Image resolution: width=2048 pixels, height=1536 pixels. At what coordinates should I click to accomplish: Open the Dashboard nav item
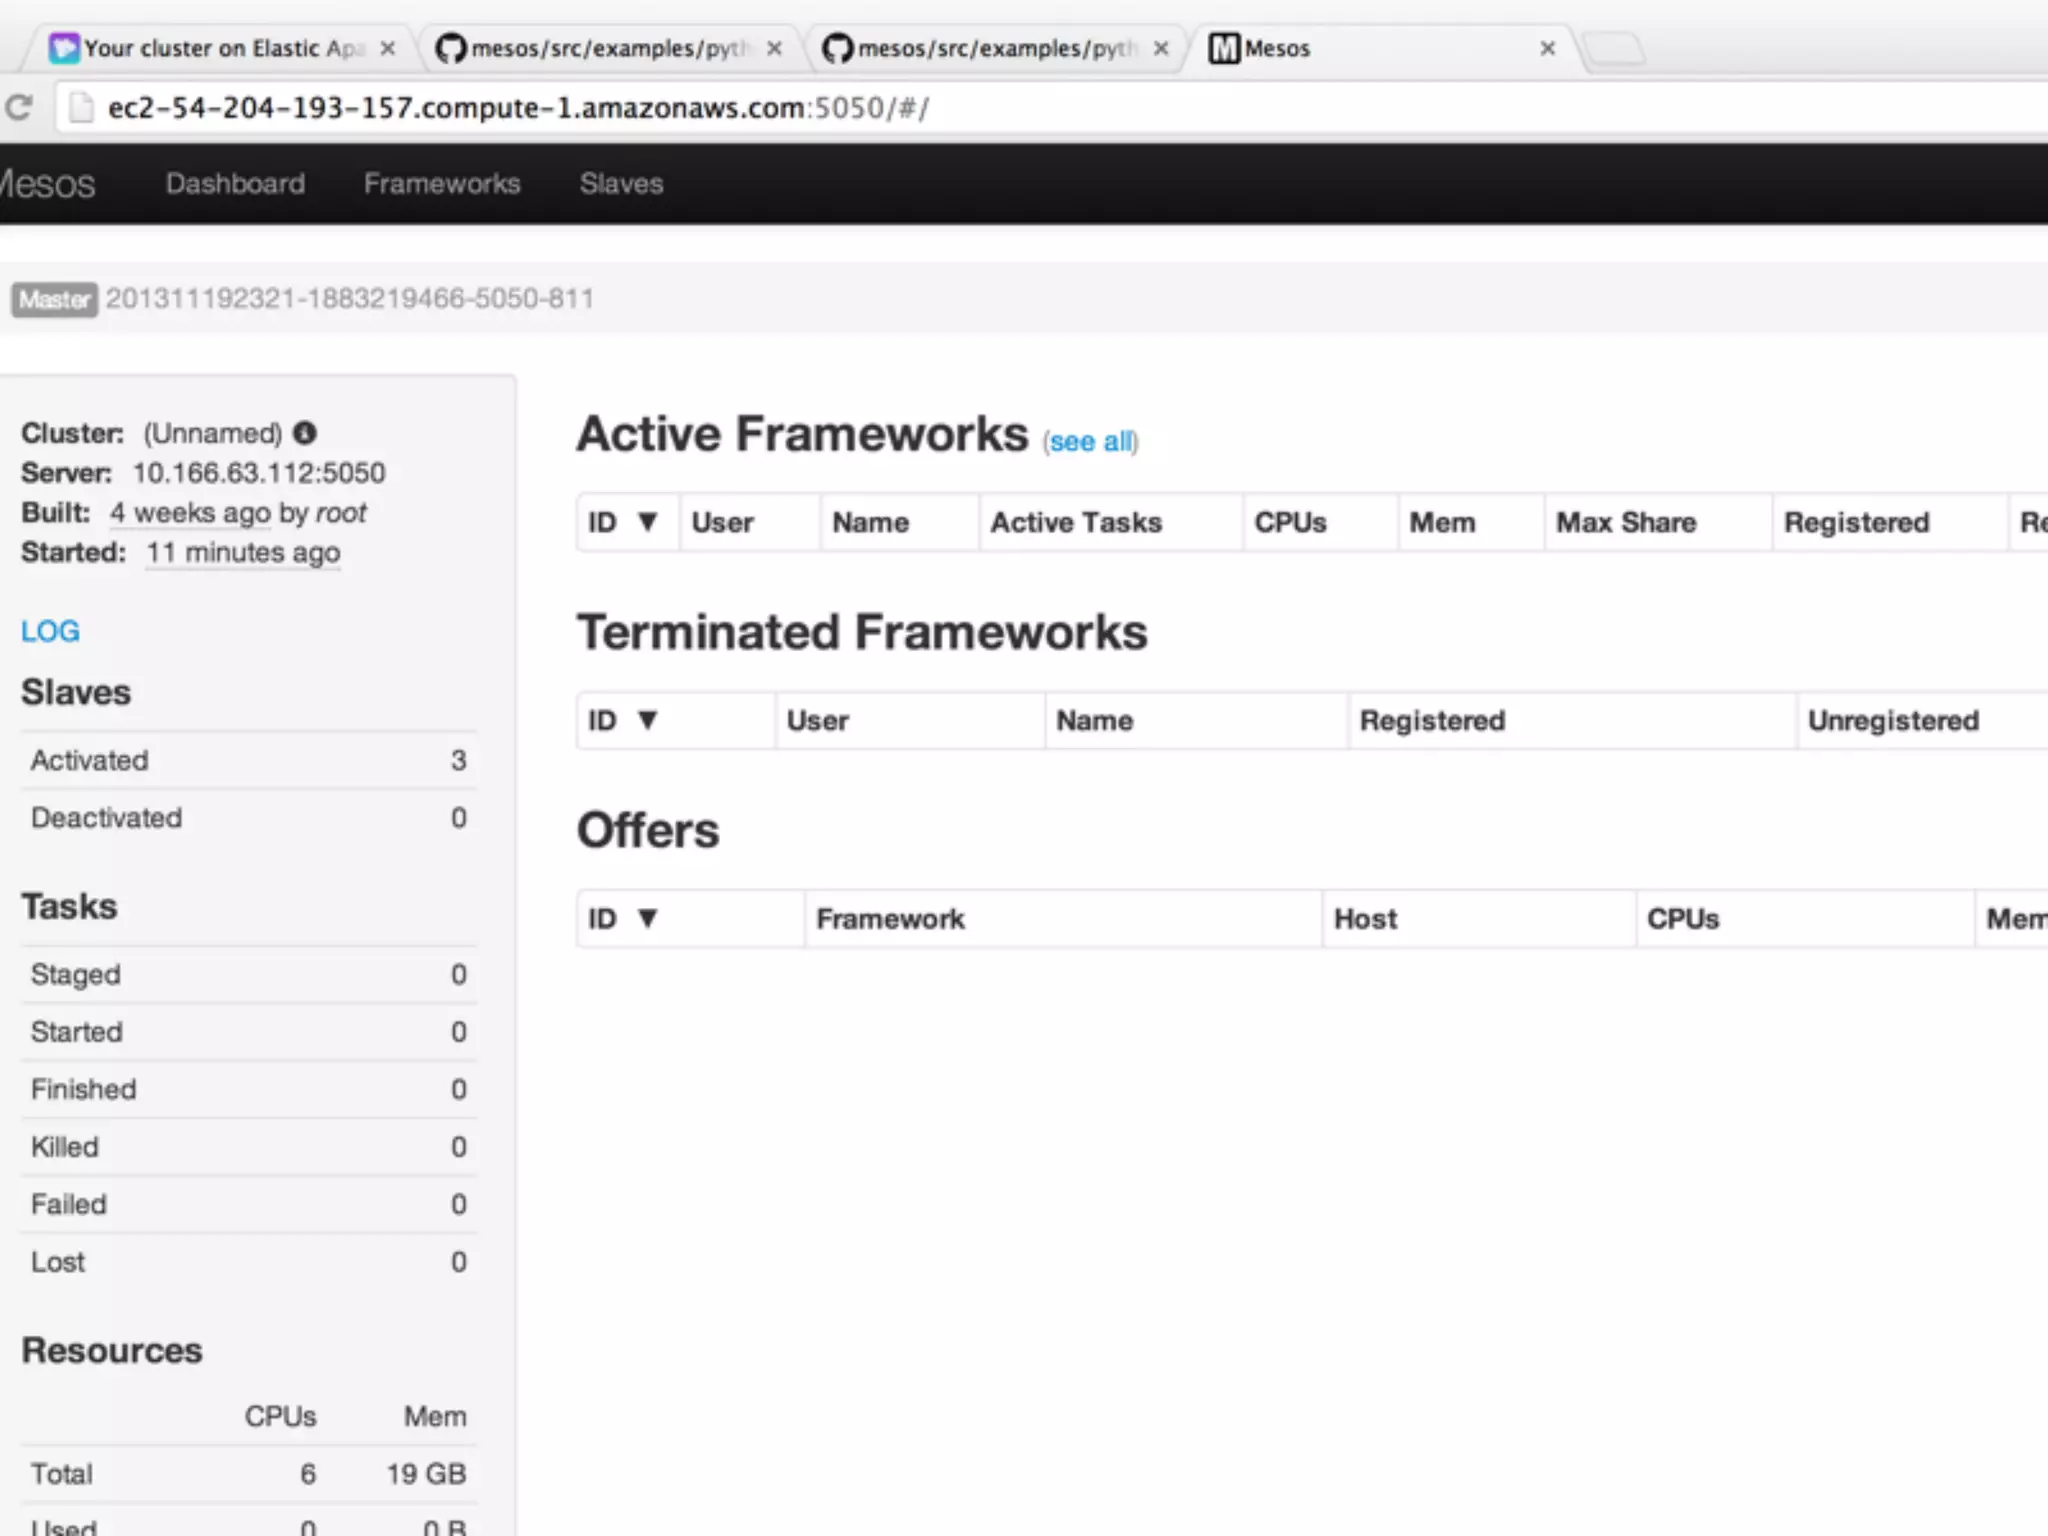tap(235, 183)
